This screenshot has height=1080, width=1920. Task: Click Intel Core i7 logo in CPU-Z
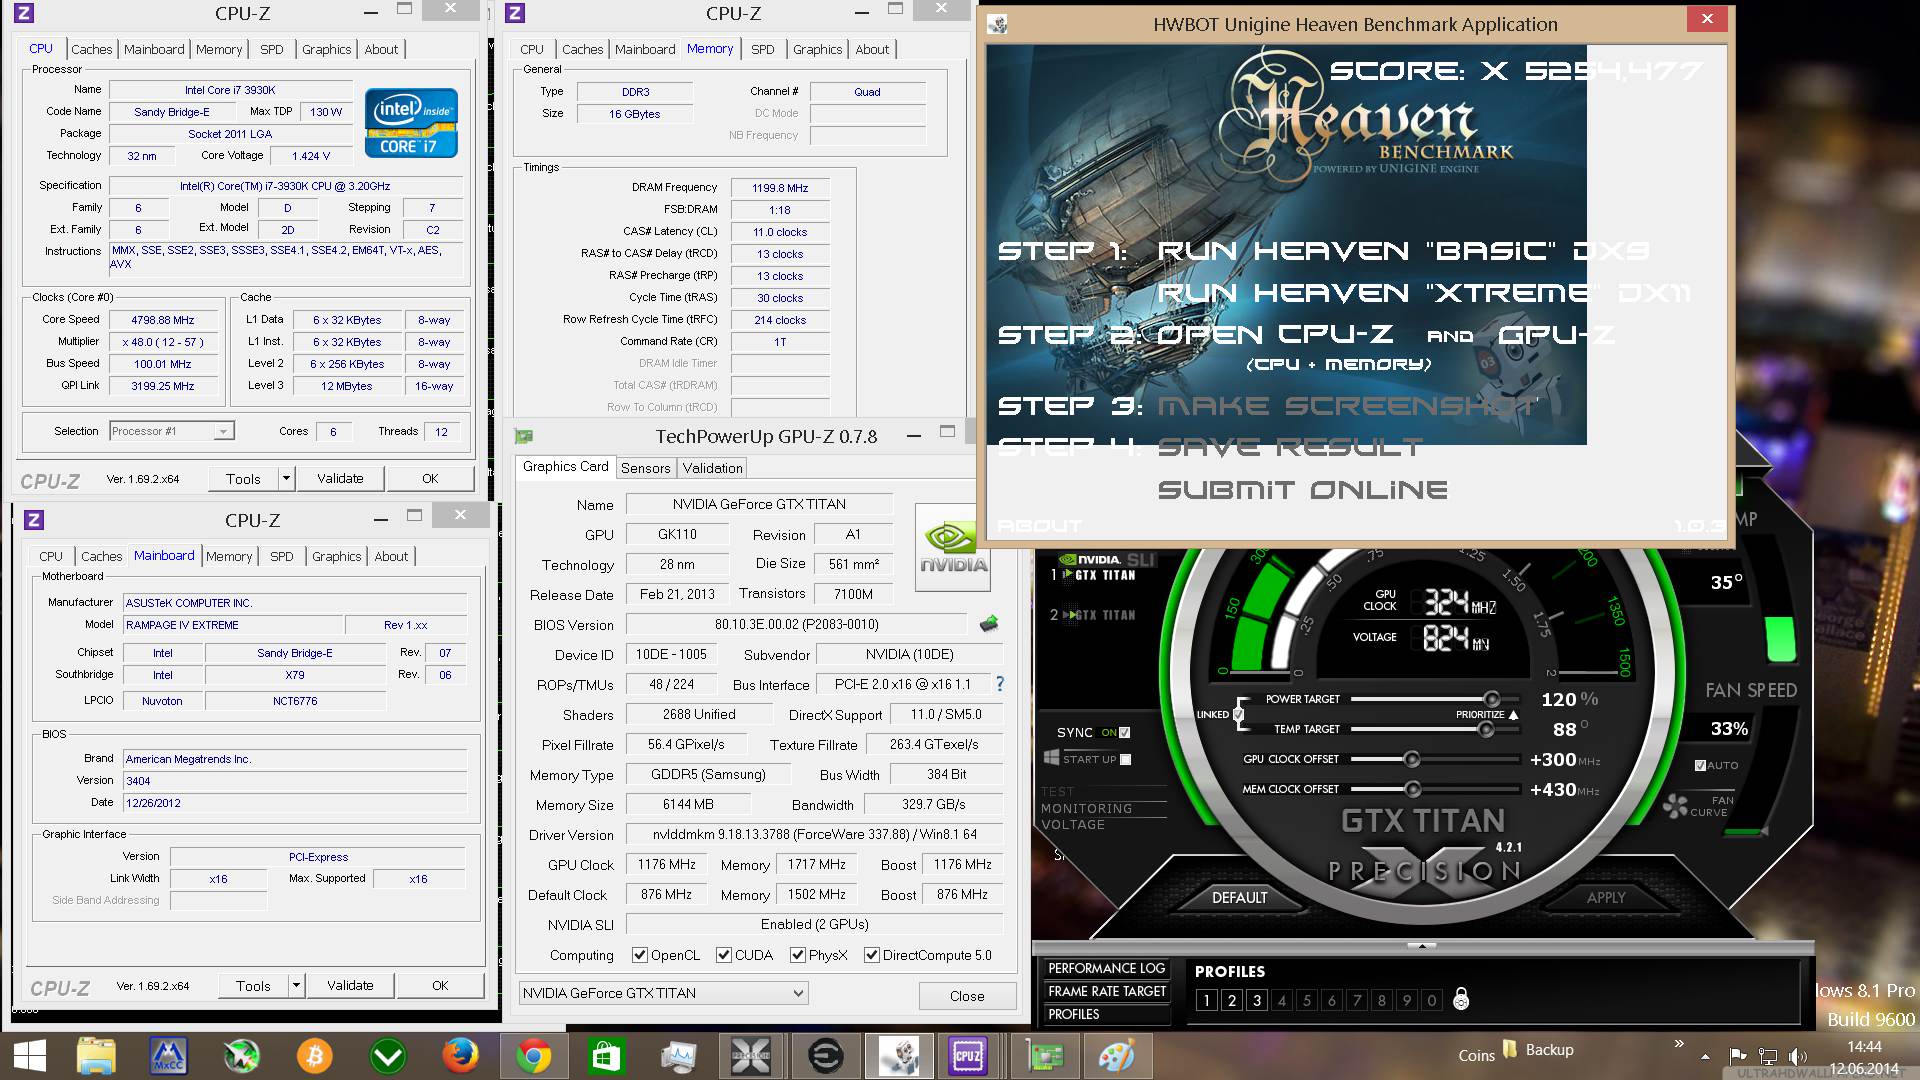pyautogui.click(x=411, y=123)
